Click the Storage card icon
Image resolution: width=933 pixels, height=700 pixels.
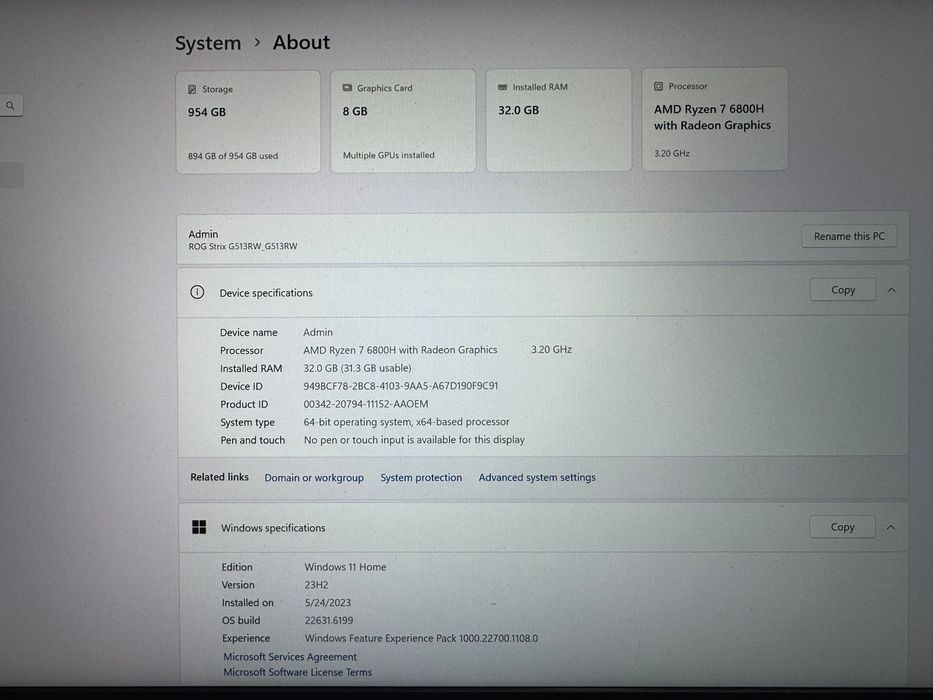192,89
